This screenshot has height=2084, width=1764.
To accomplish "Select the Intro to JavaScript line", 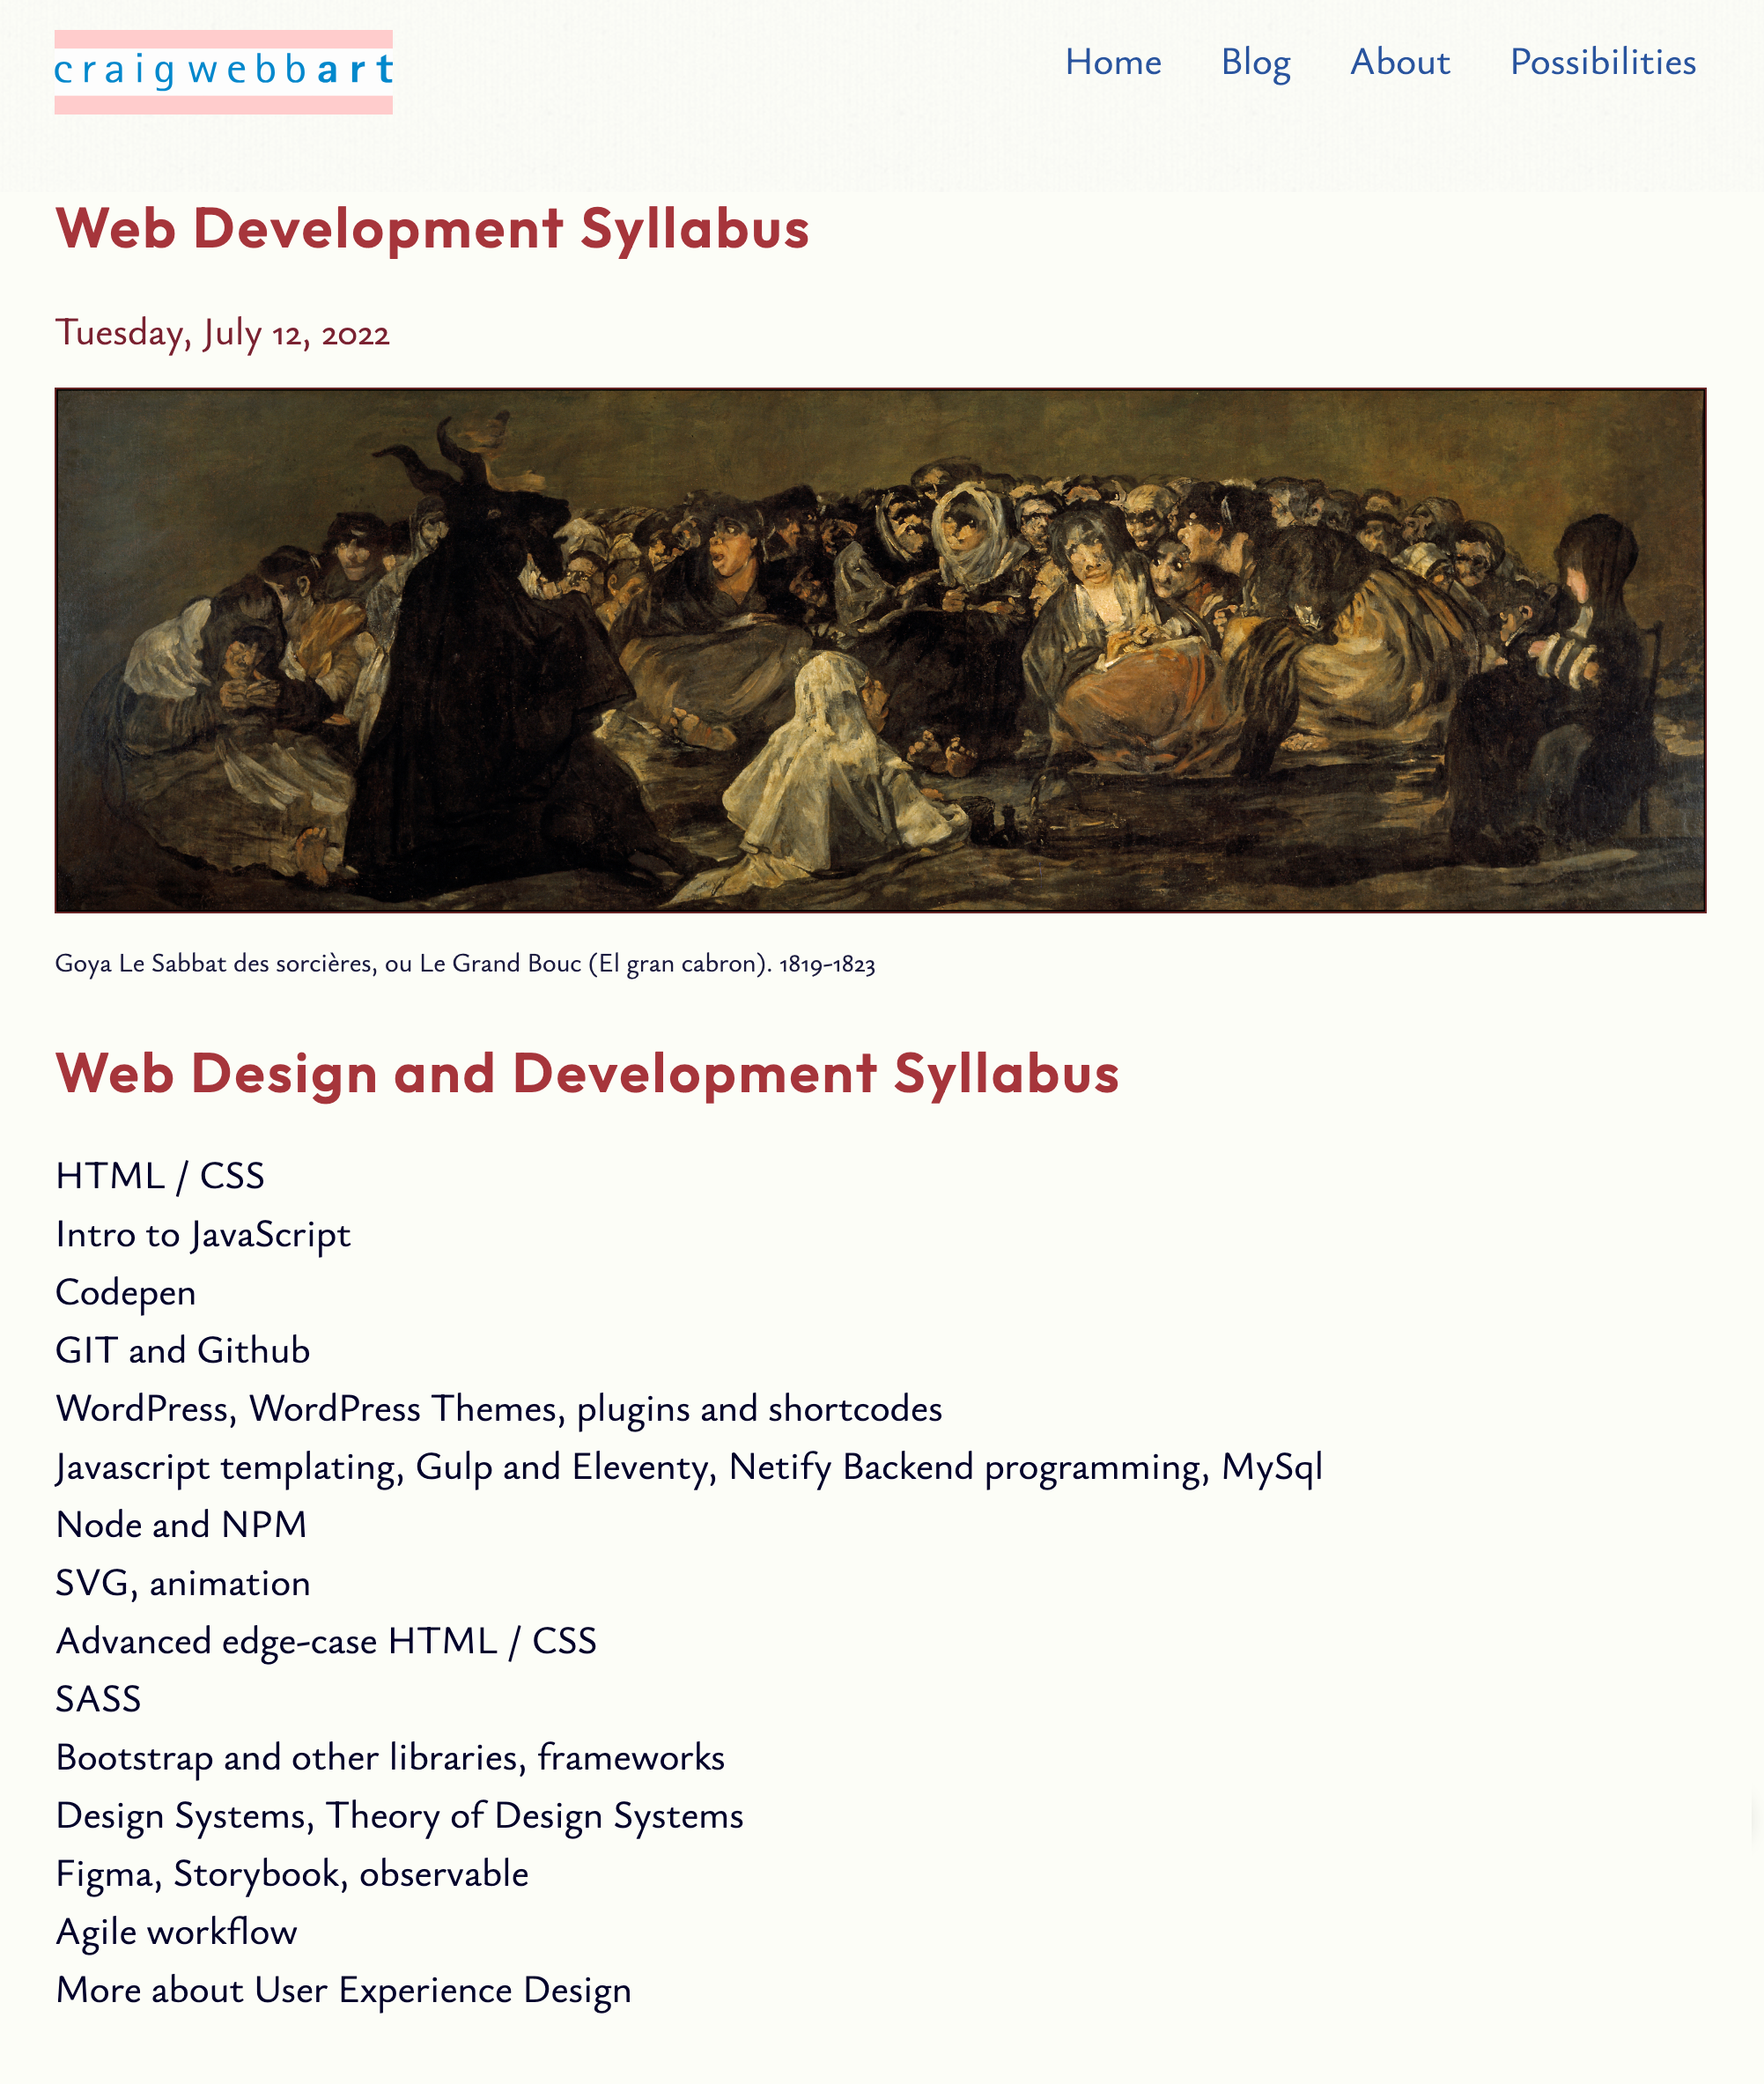I will 203,1235.
